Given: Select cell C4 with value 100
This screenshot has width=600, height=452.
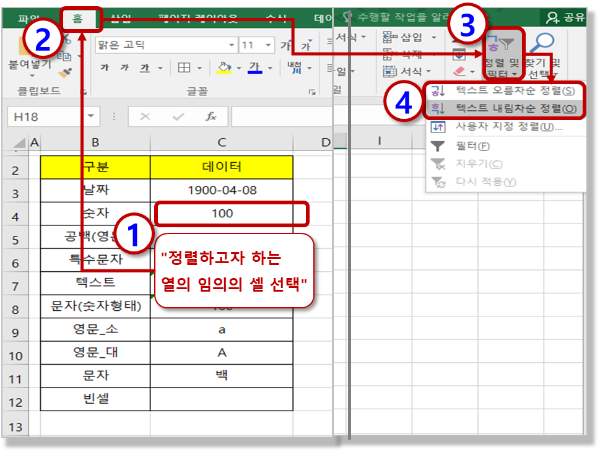Looking at the screenshot, I should pos(222,214).
